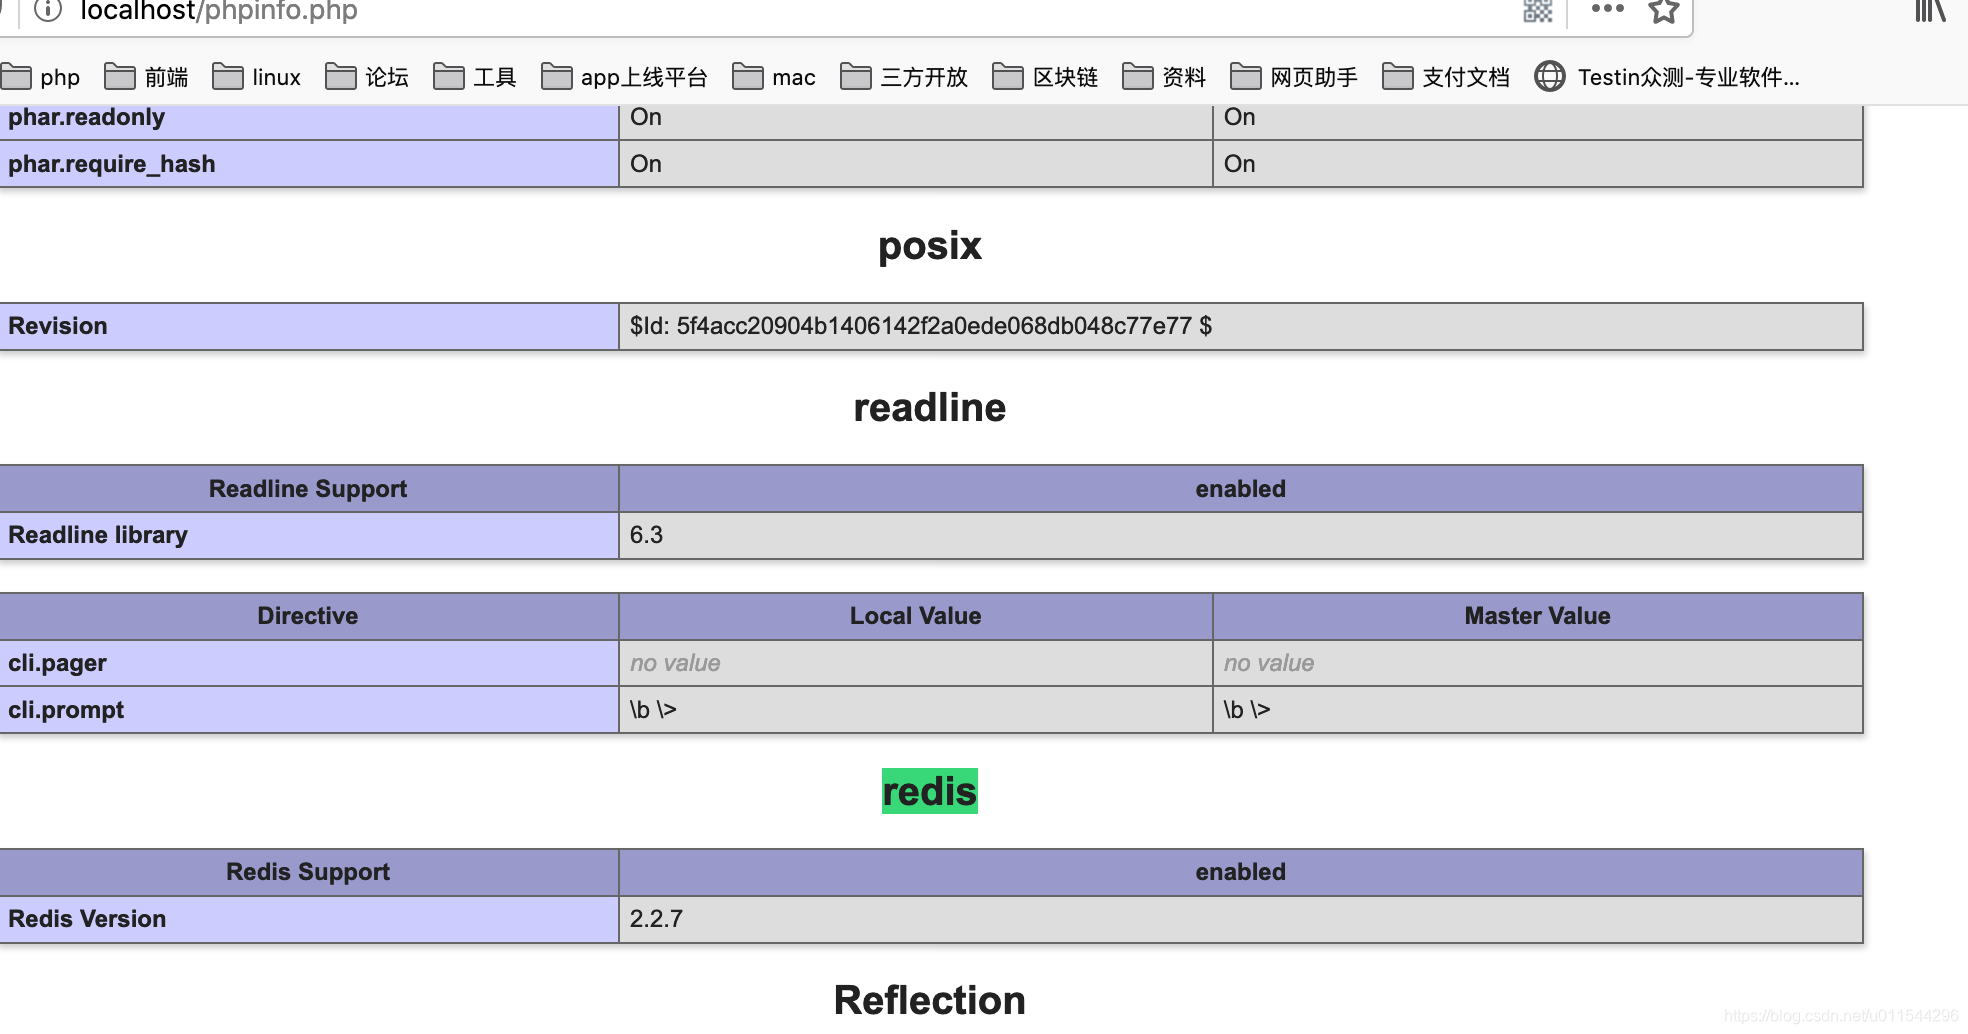Click the phar.require_hash directive cell
The height and width of the screenshot is (1034, 1968).
click(x=309, y=164)
